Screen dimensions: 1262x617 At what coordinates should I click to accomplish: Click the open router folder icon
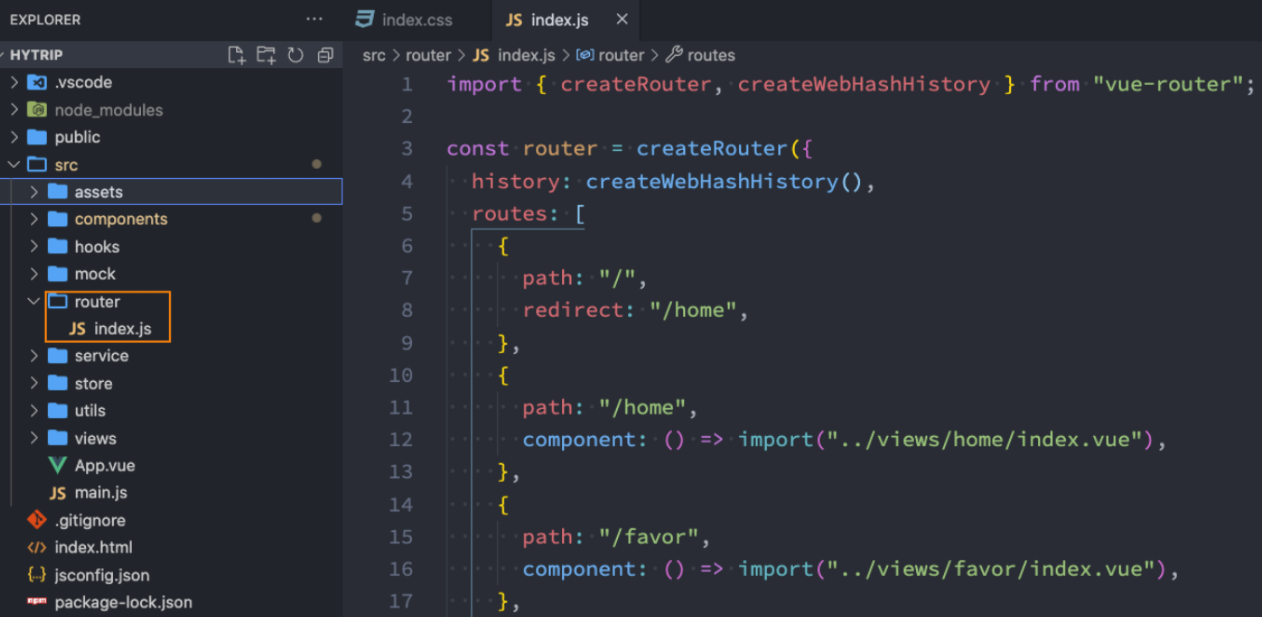[x=57, y=301]
